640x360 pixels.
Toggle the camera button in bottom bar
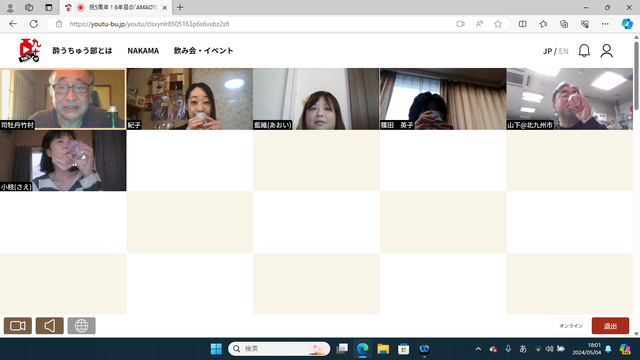click(18, 326)
